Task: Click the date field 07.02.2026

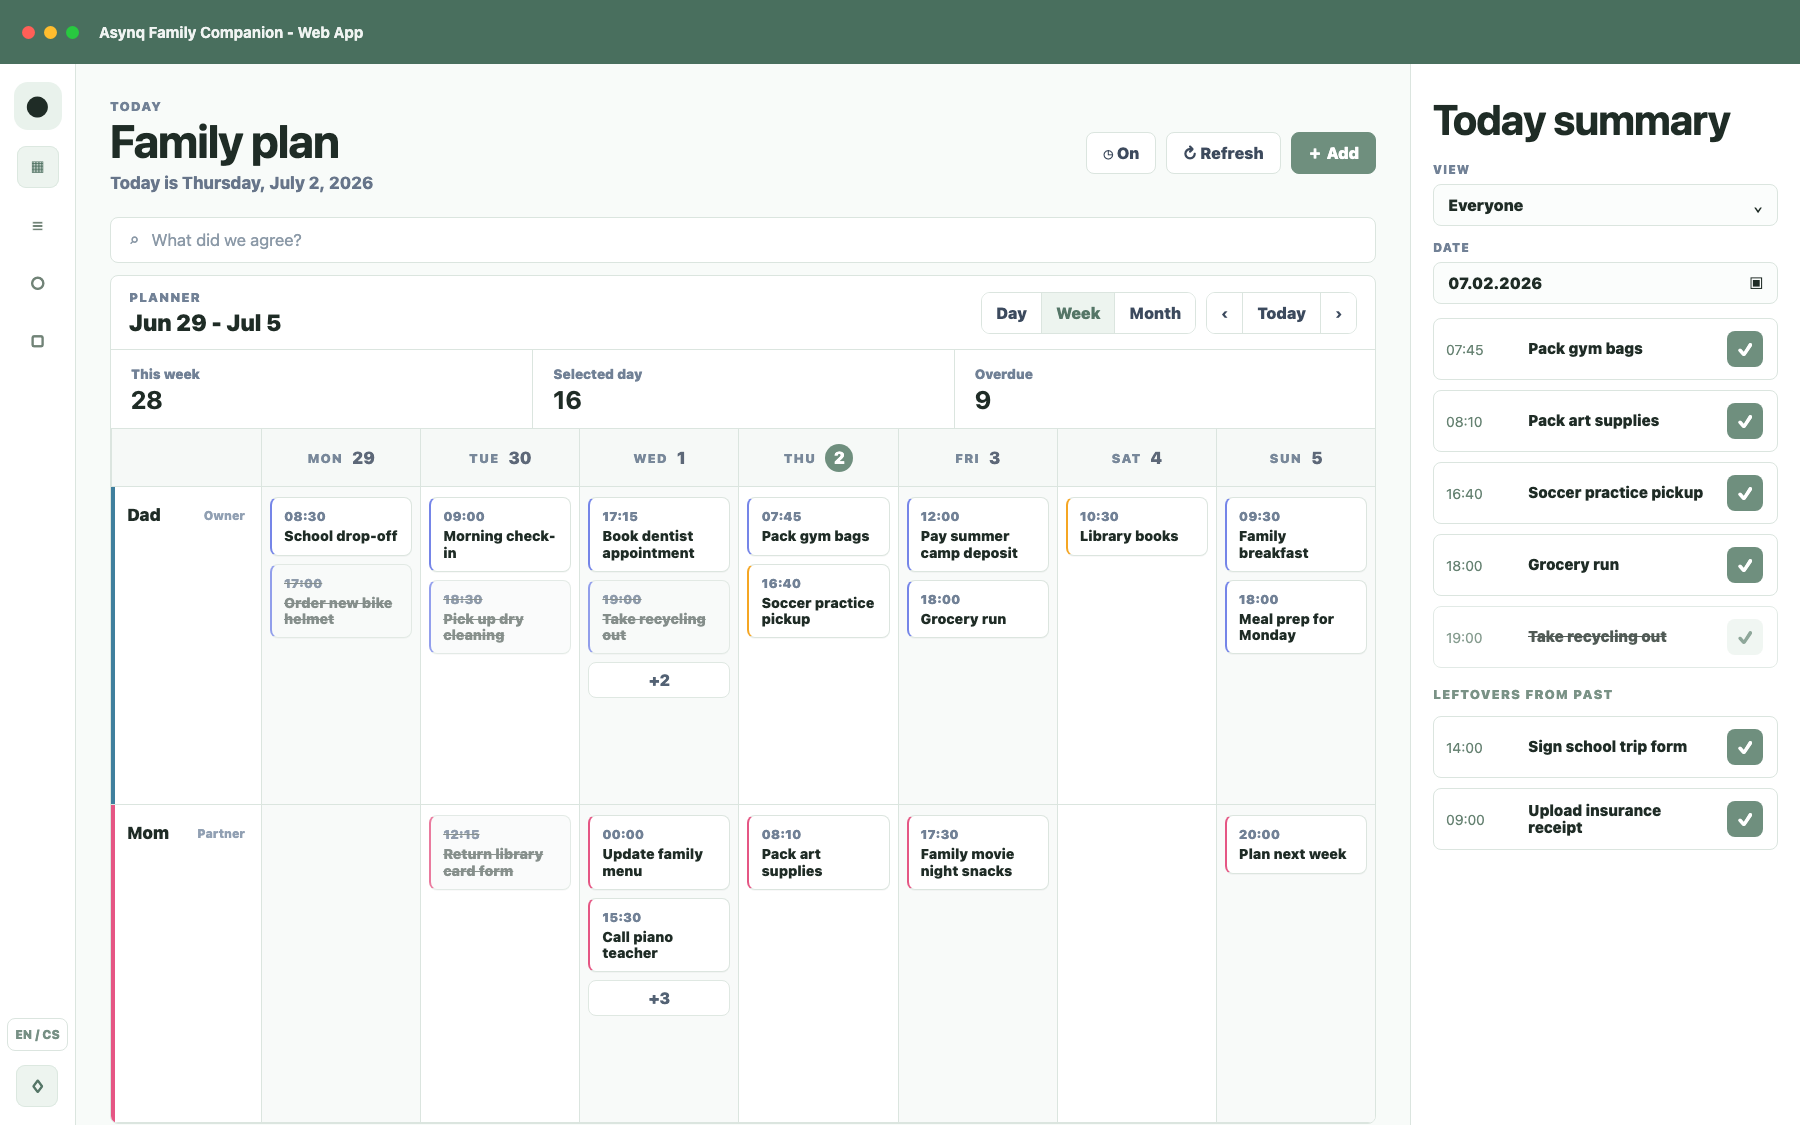Action: [1605, 283]
